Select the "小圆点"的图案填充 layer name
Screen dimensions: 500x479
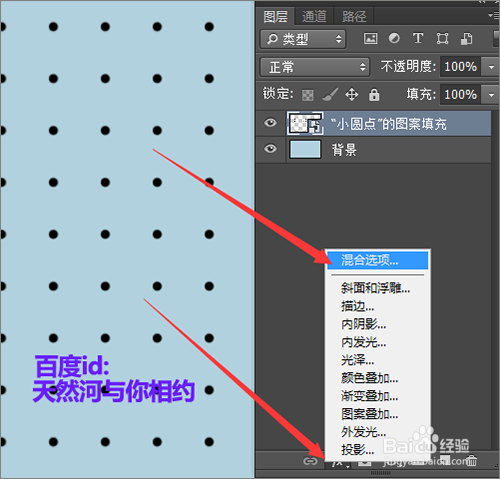(x=388, y=124)
